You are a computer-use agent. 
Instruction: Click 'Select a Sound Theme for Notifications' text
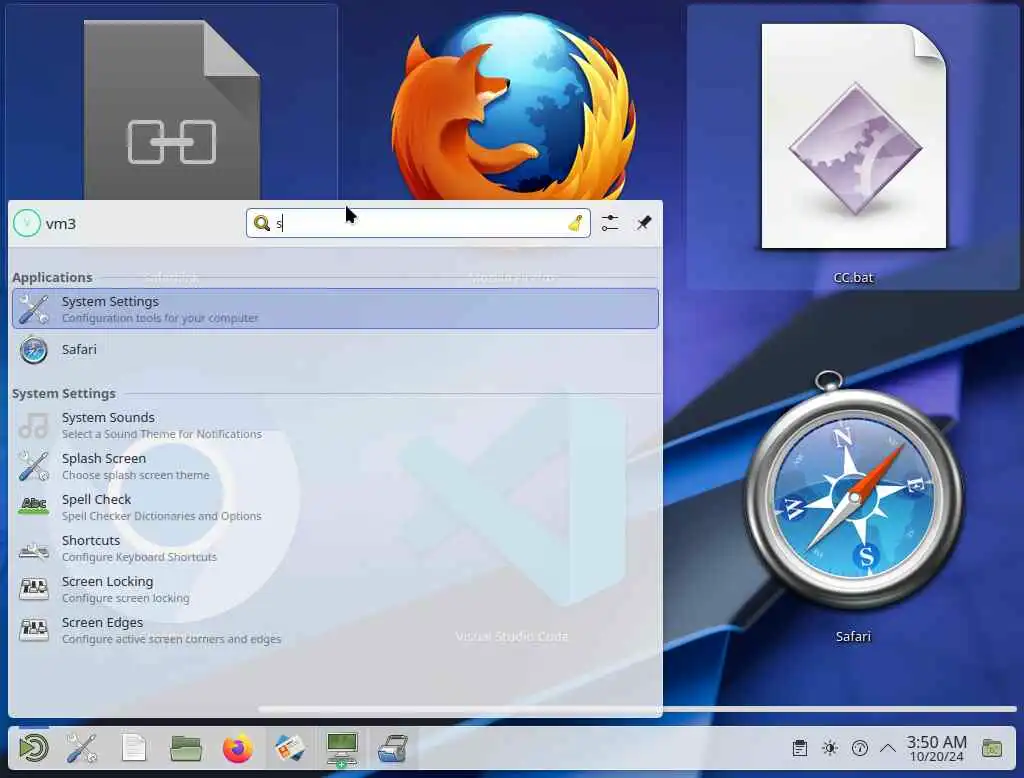click(x=162, y=434)
